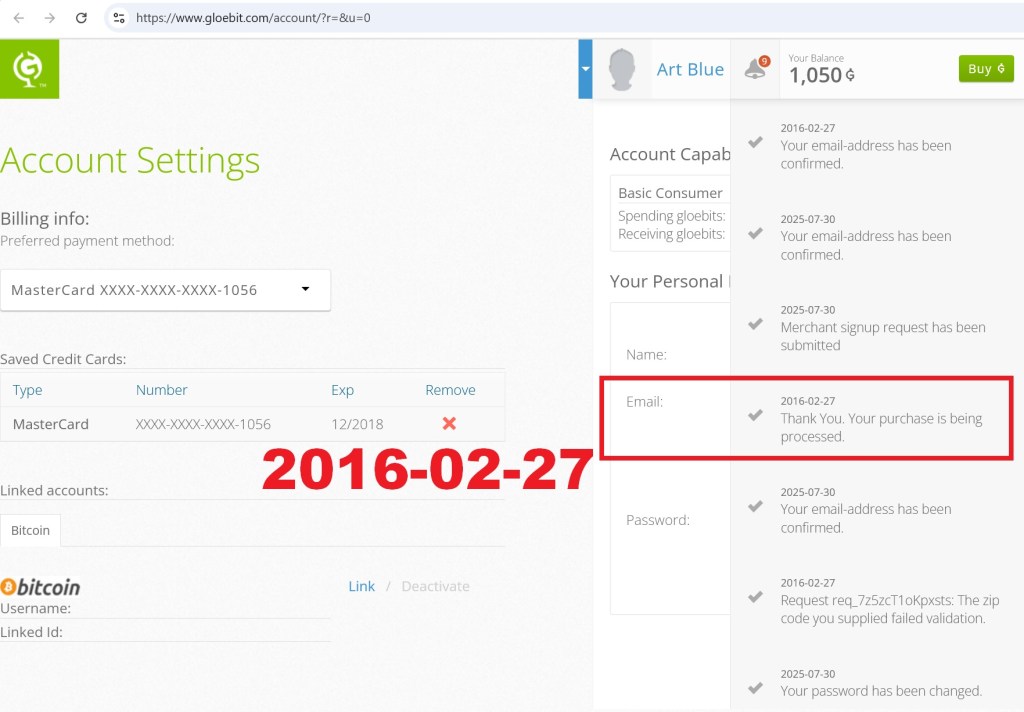The height and width of the screenshot is (712, 1024).
Task: Open the blue user menu dropdown arrow
Action: (x=585, y=69)
